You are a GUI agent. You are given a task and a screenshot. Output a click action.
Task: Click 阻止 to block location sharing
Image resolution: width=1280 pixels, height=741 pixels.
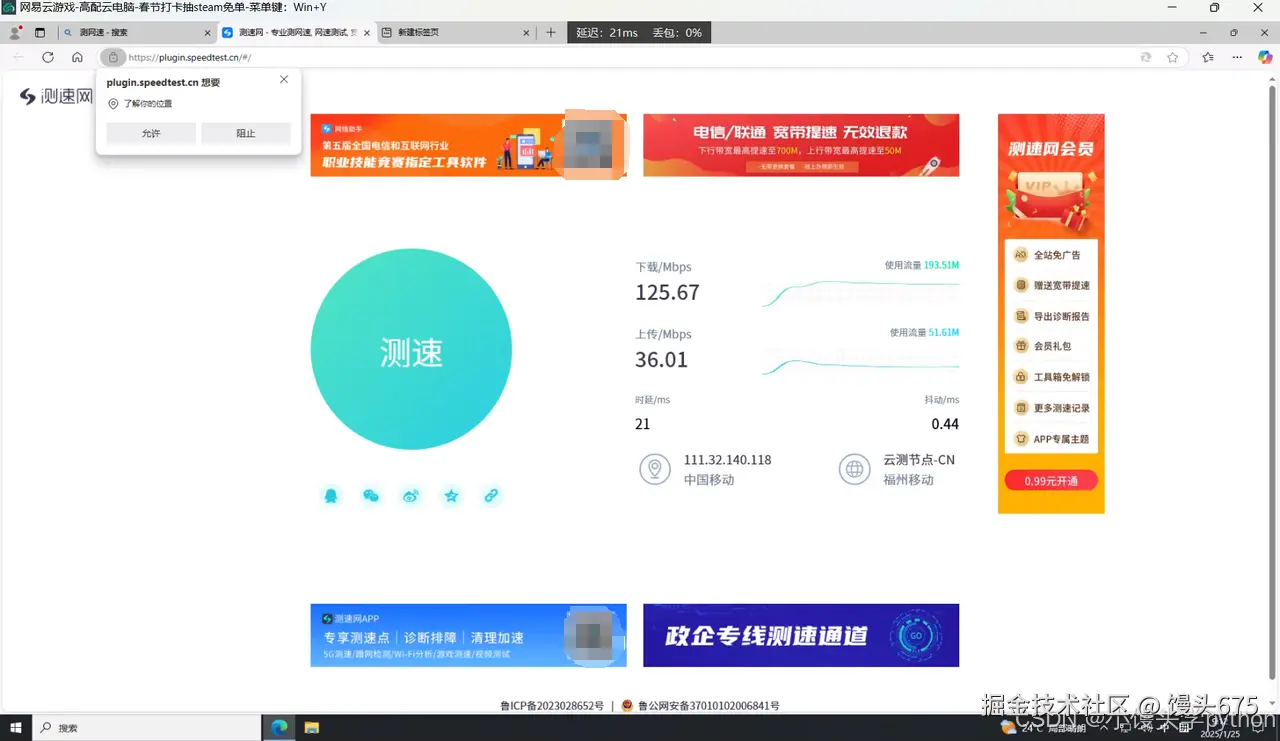246,133
